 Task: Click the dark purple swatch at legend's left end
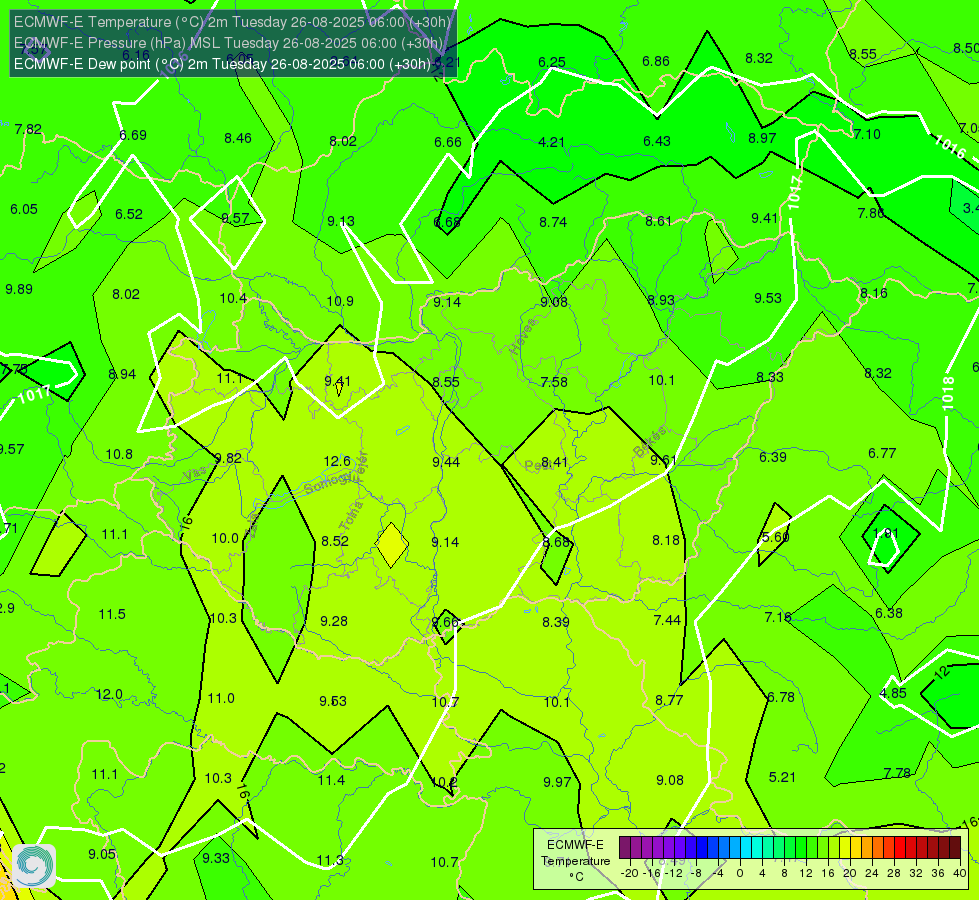point(625,848)
